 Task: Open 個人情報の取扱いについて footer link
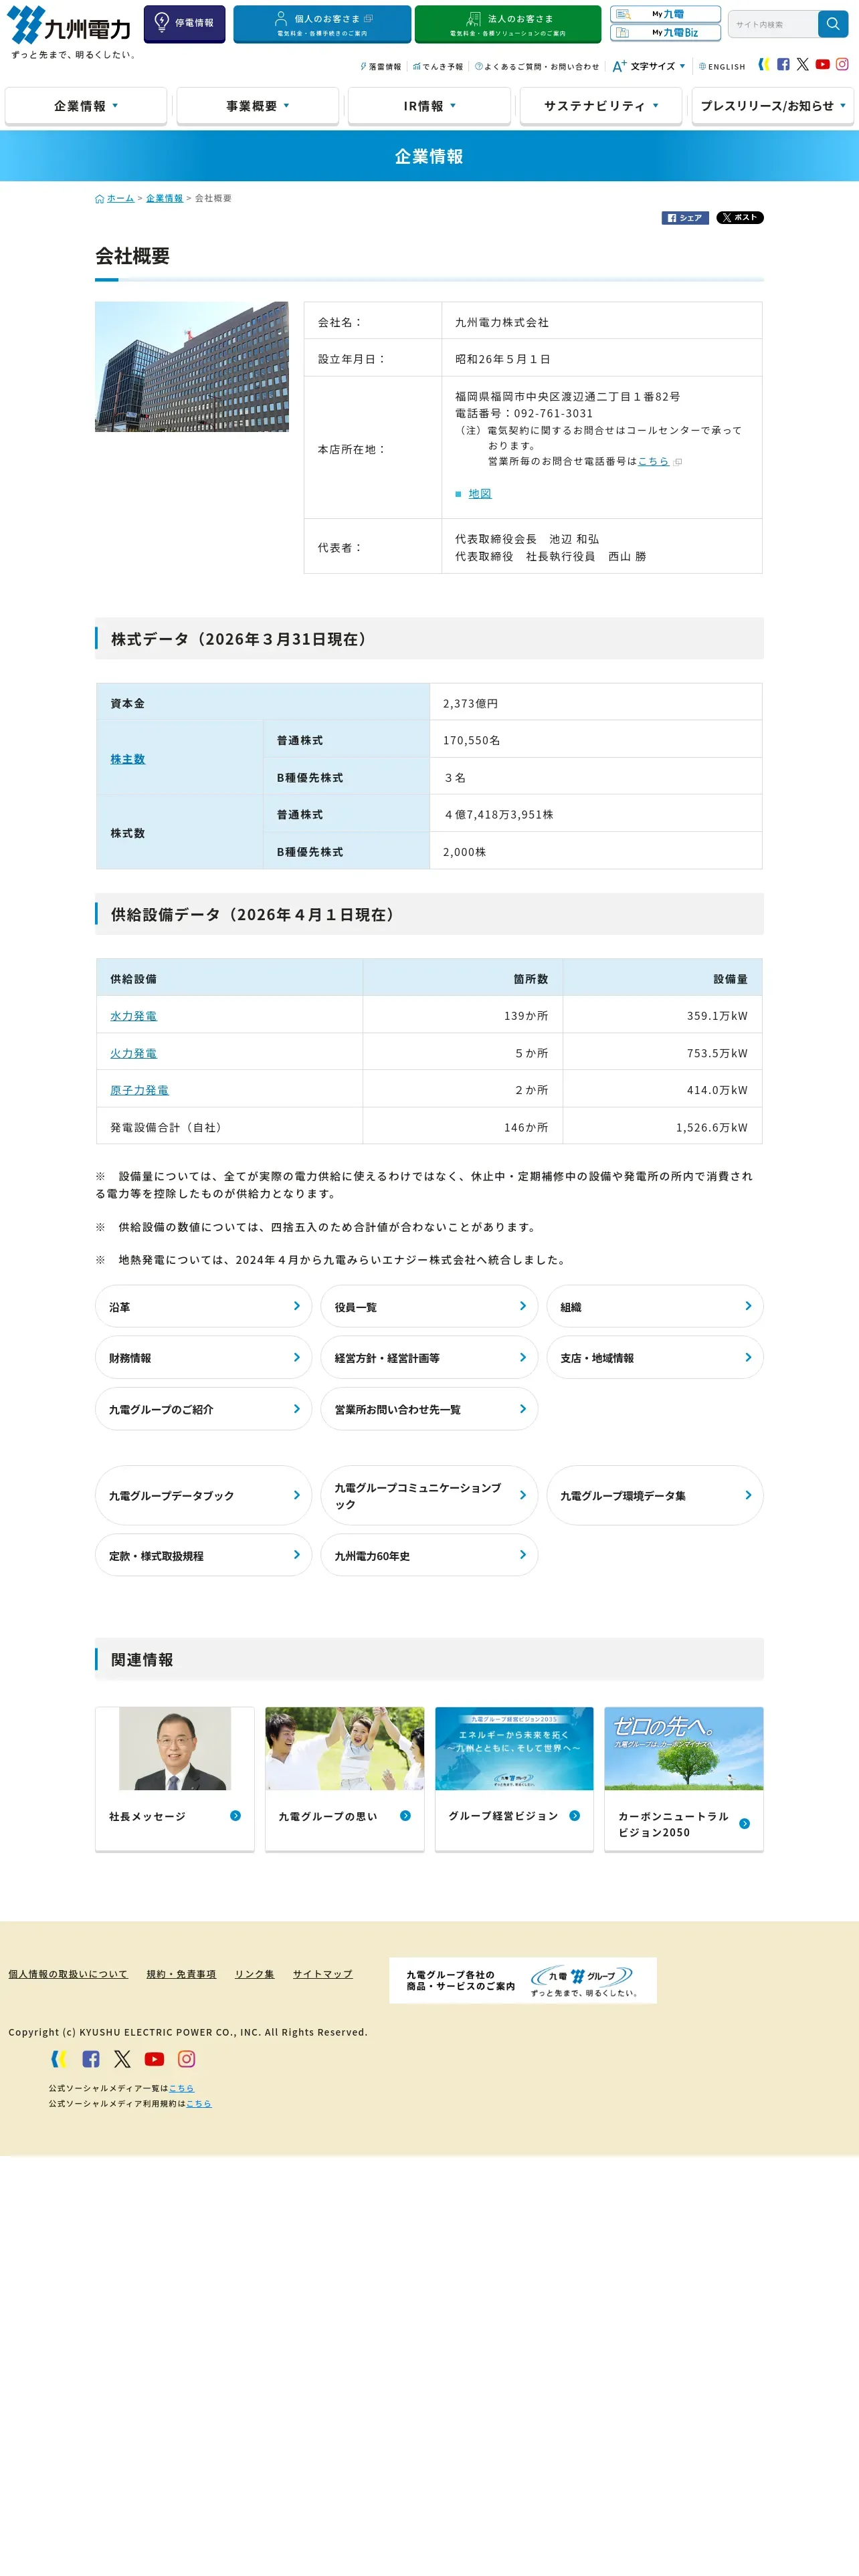coord(68,1974)
